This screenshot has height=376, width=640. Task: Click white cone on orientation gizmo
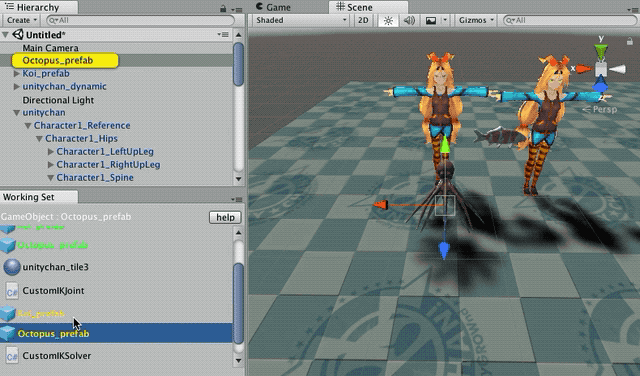[618, 69]
